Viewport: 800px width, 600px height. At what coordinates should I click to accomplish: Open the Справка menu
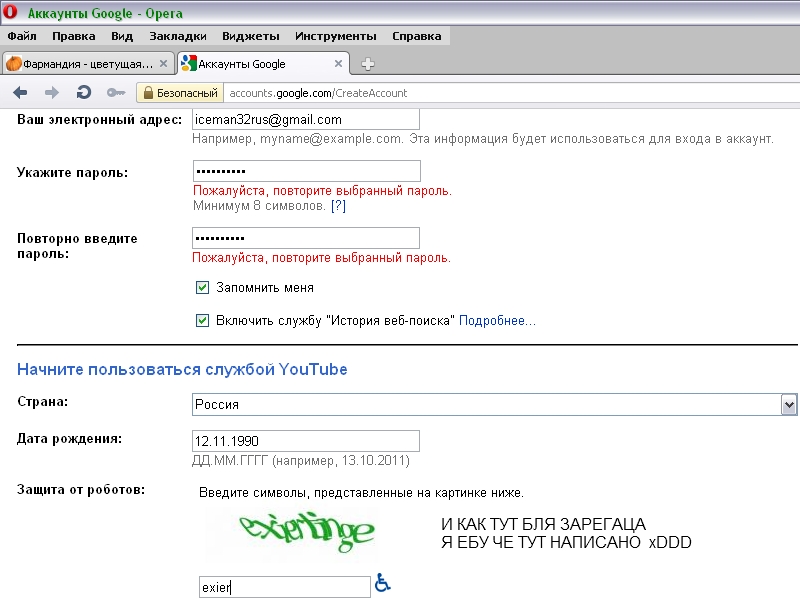pos(416,36)
